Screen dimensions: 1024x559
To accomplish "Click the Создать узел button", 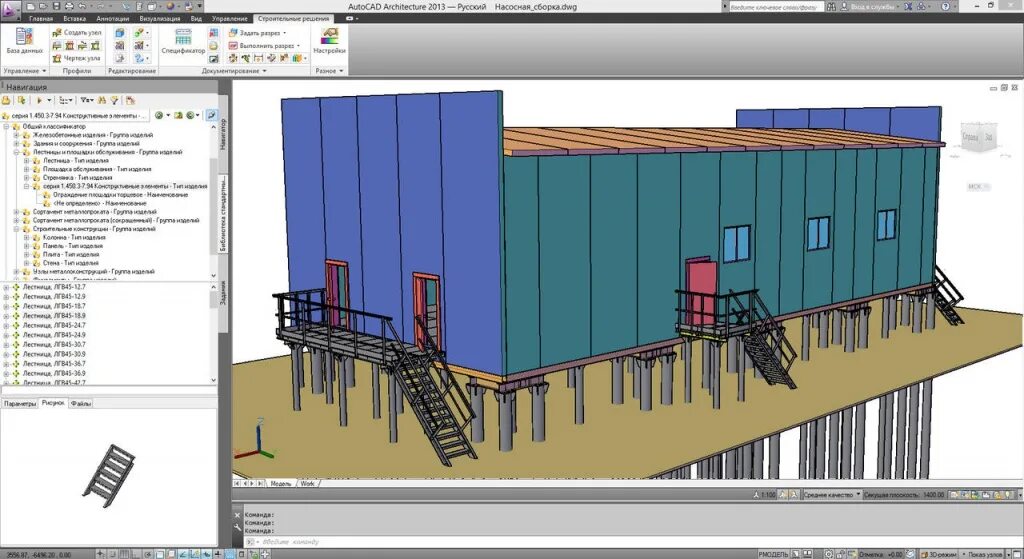I will point(76,32).
